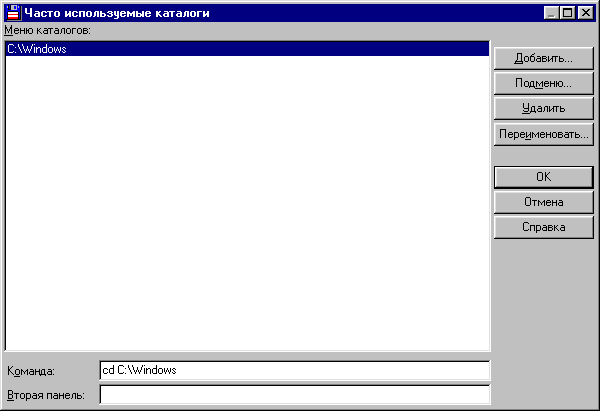
Task: Delete the entry with the Удалить button
Action: 544,109
